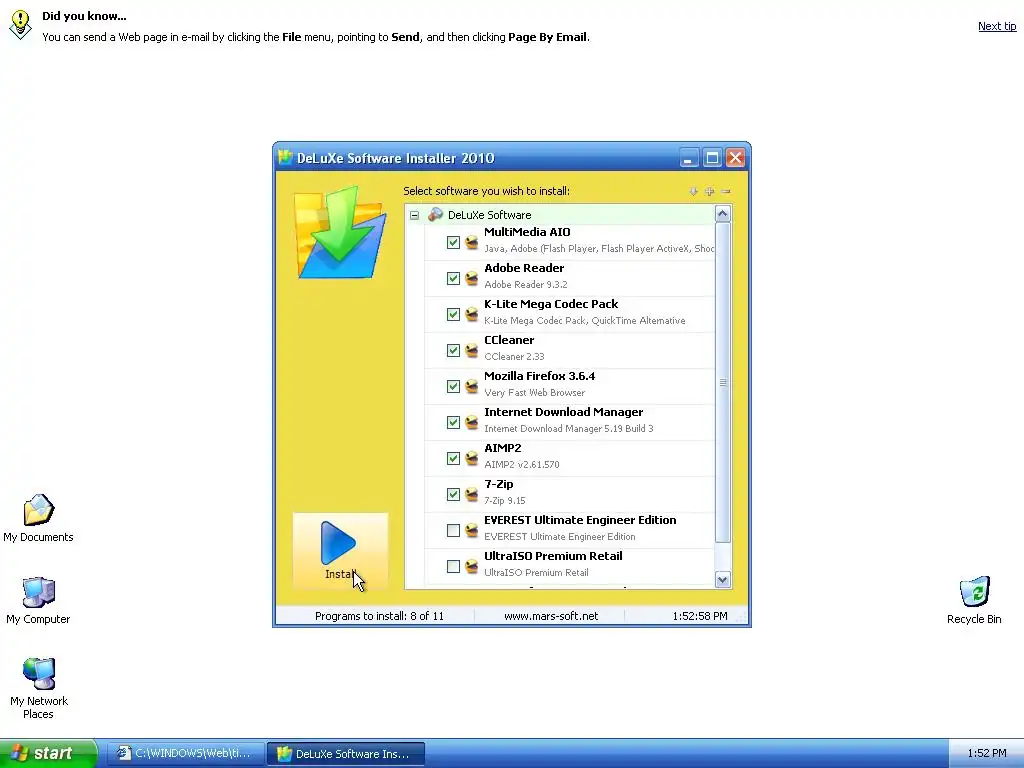Screen dimensions: 1024x768
Task: Switch to C:\WINDOWS\Web taskbar item
Action: pyautogui.click(x=185, y=754)
